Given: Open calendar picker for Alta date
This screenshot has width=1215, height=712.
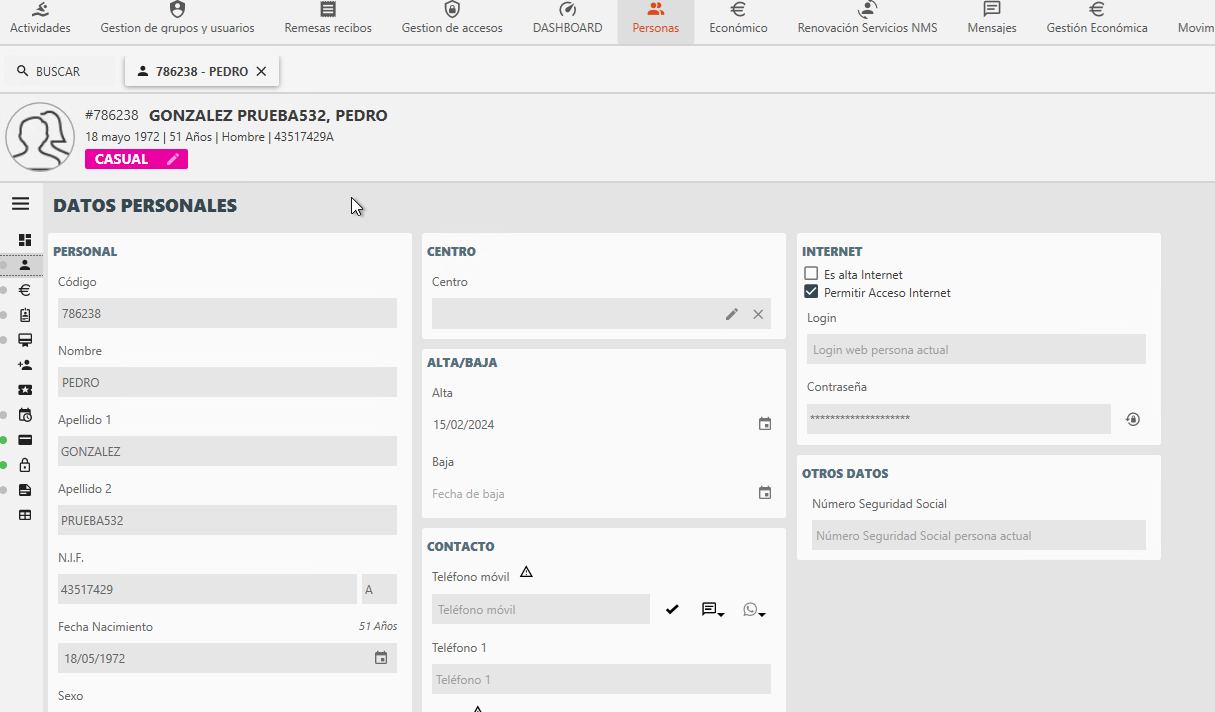Looking at the screenshot, I should click(765, 424).
